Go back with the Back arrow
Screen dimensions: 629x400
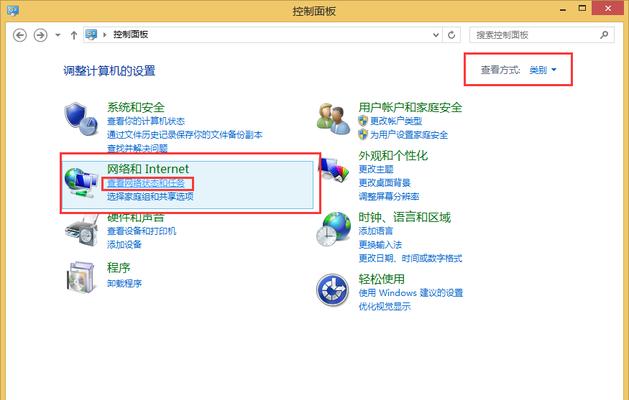coord(20,35)
